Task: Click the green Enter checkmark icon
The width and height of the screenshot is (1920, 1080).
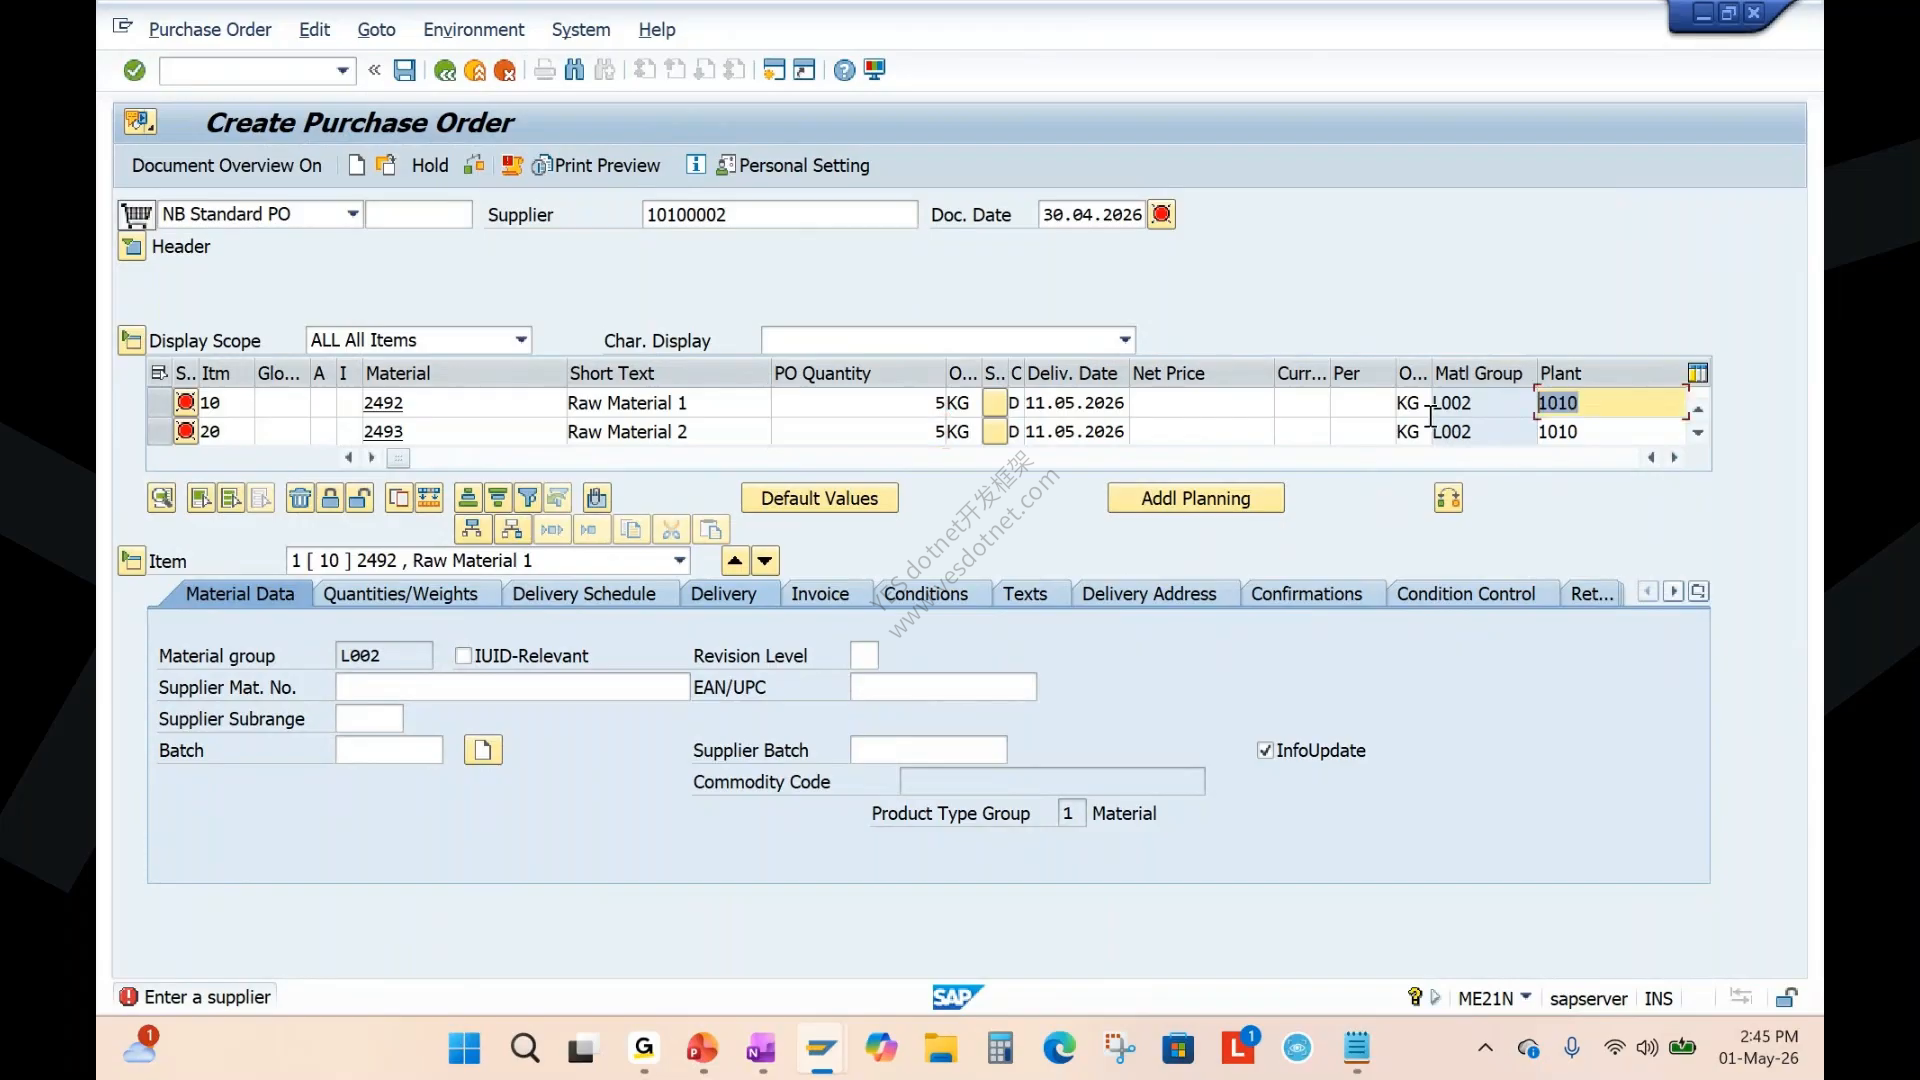Action: tap(135, 70)
